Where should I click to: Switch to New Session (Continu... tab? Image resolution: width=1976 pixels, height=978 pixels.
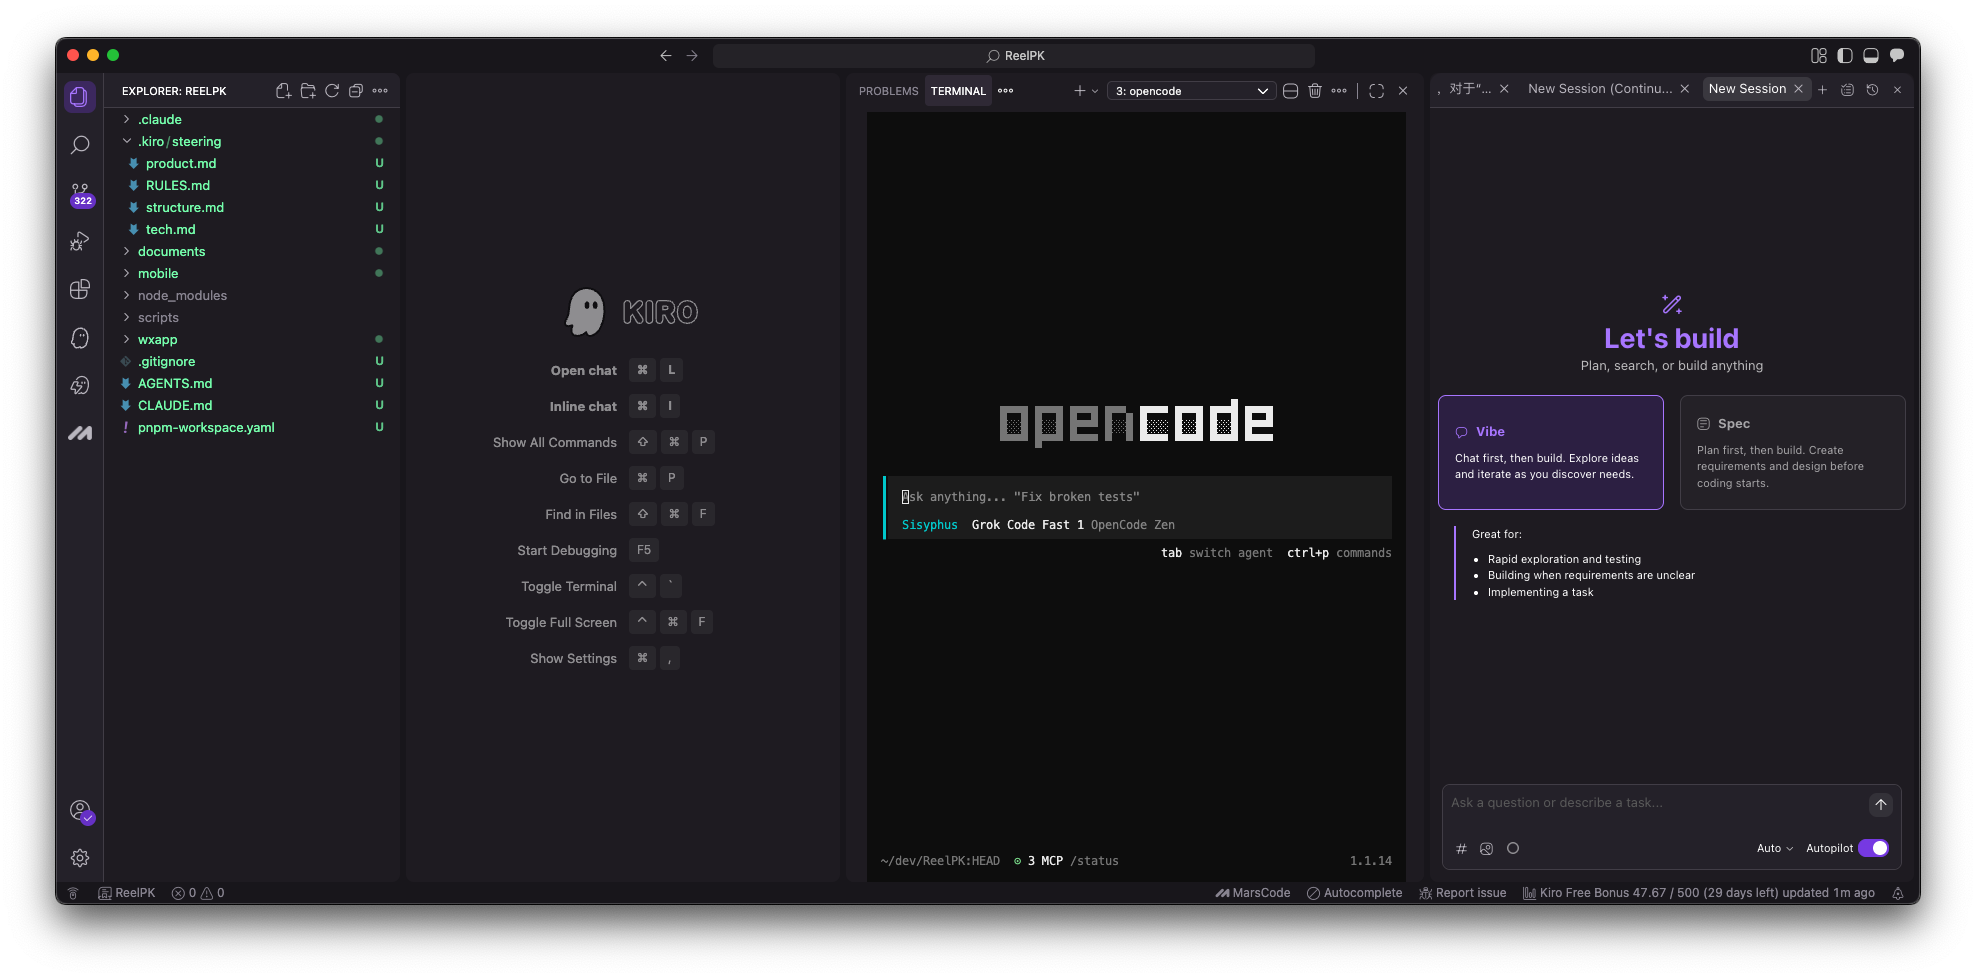click(x=1599, y=89)
